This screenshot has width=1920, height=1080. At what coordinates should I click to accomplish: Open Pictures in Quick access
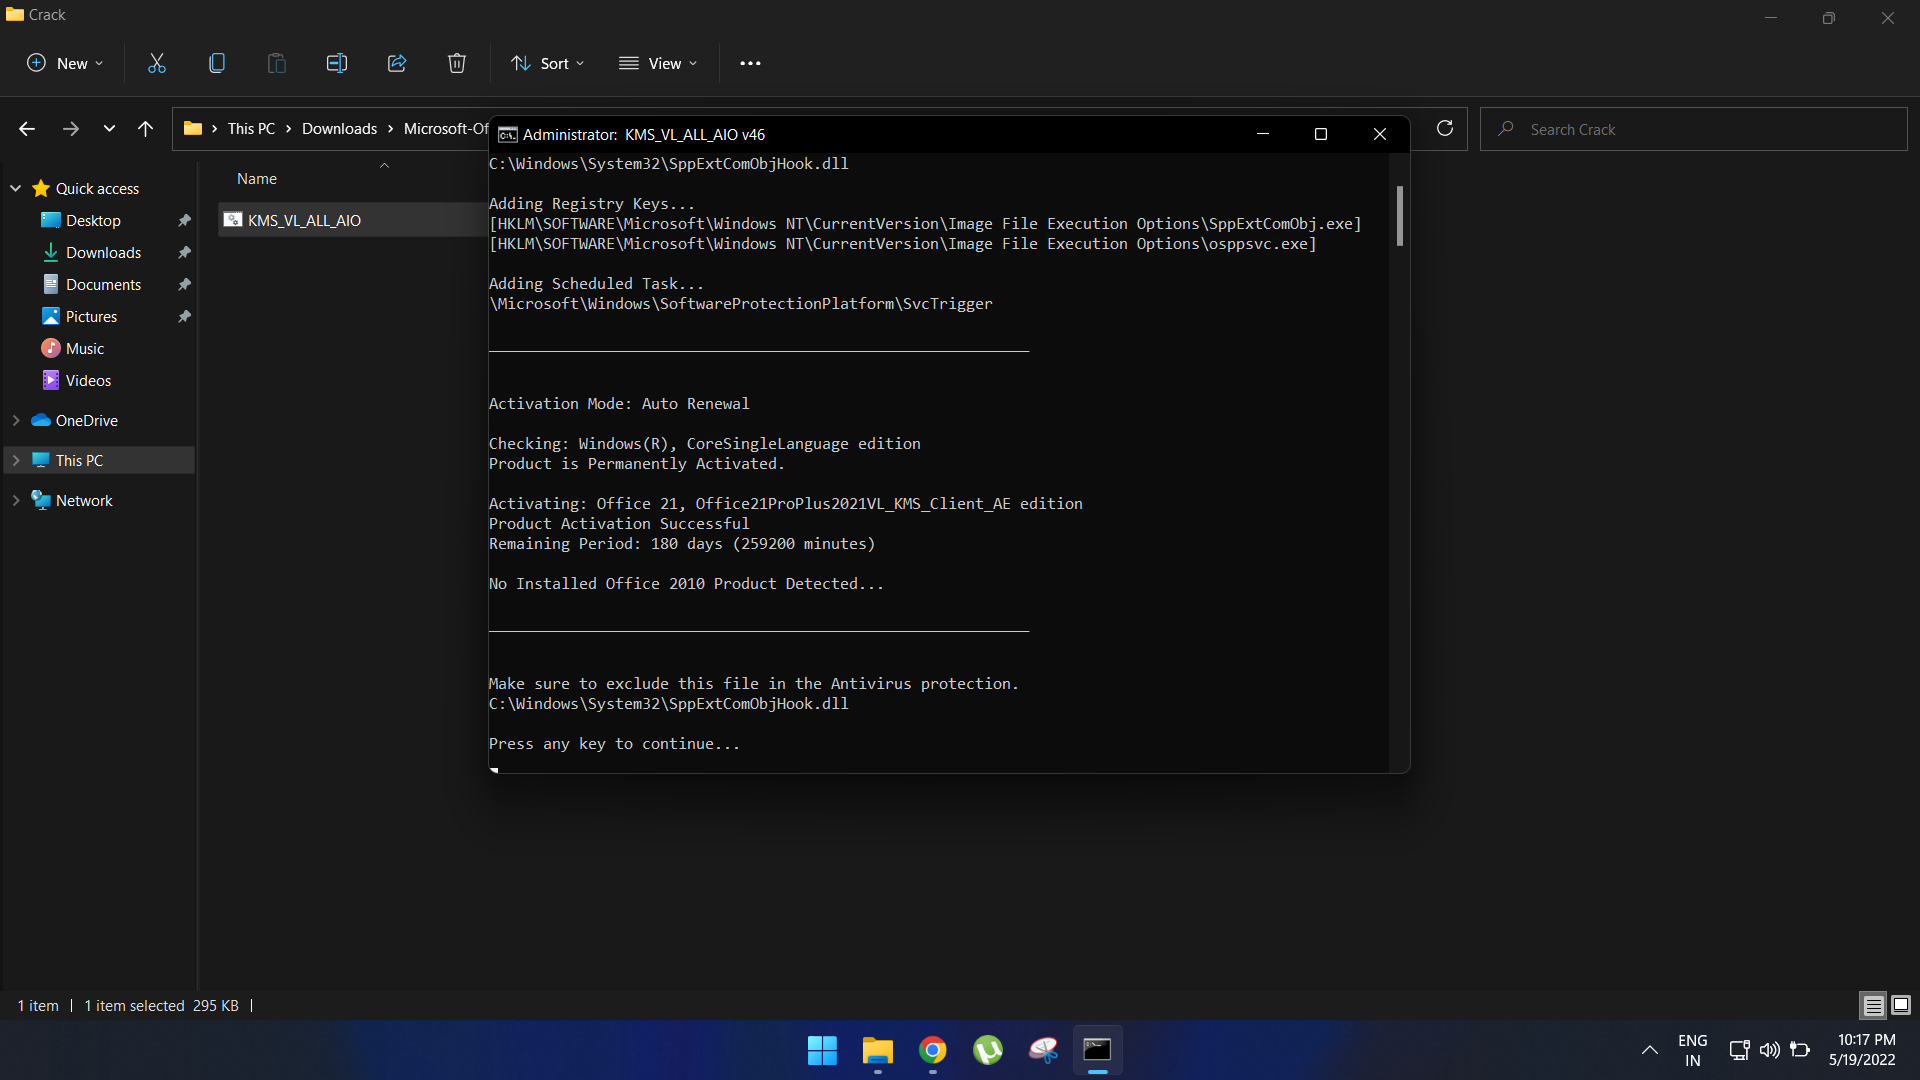tap(91, 316)
